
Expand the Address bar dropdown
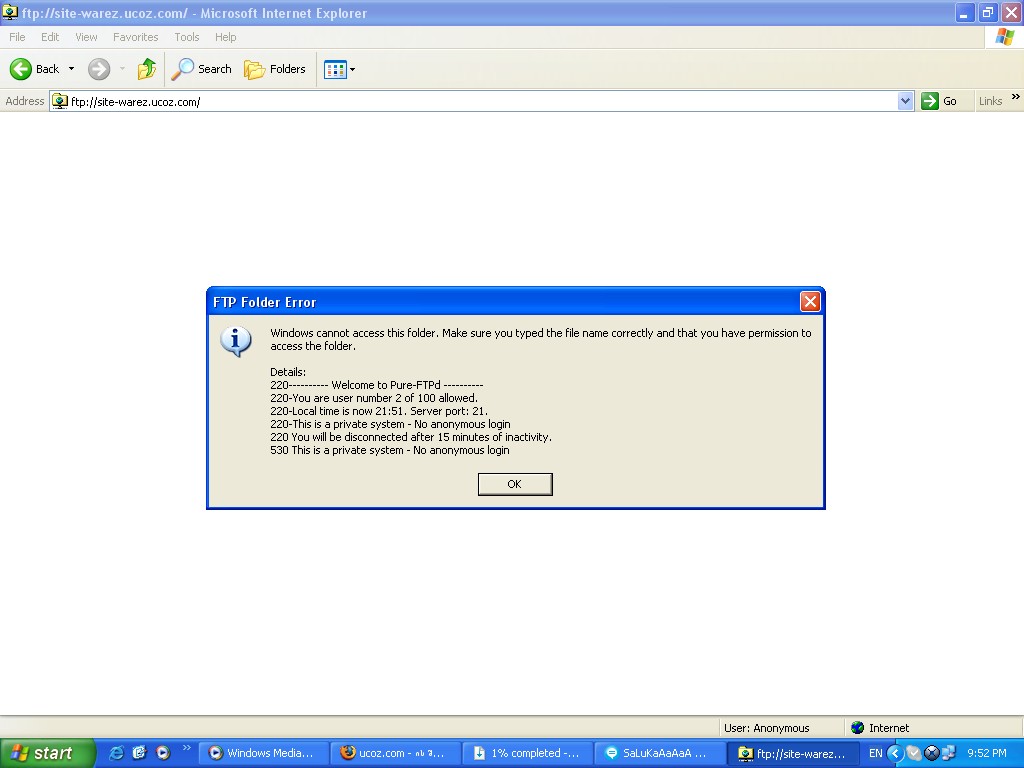click(905, 101)
